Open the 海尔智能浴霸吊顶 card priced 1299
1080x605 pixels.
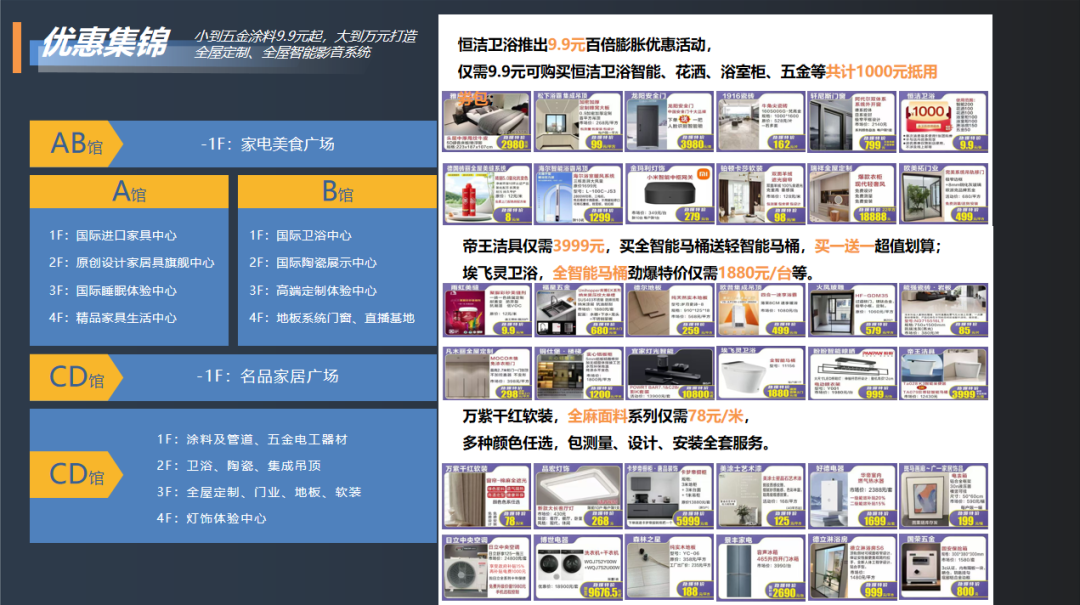click(579, 194)
